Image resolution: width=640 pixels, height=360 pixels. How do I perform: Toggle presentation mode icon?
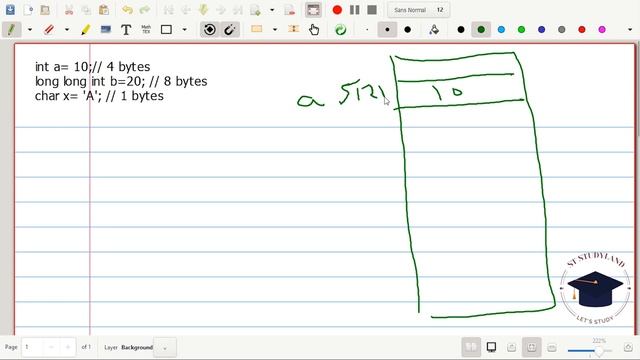491,347
